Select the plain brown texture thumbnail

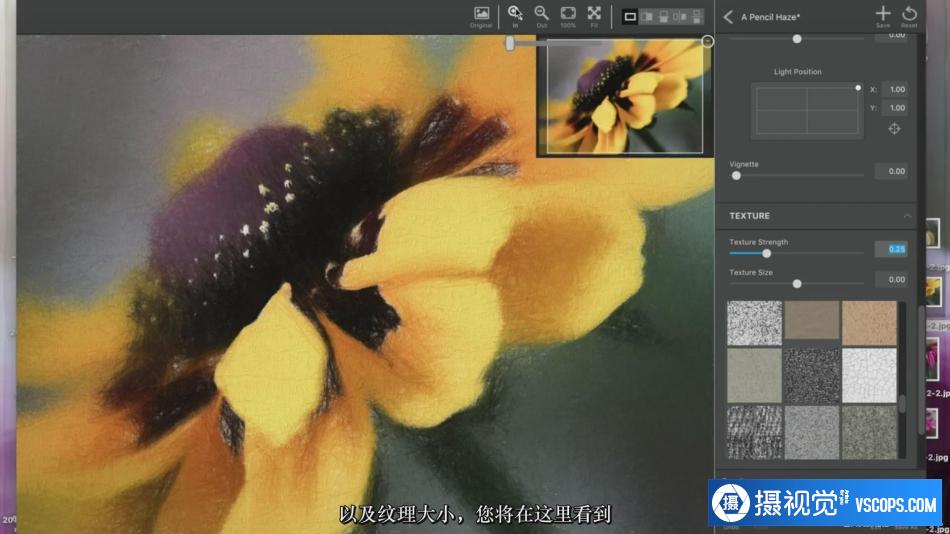click(x=812, y=319)
